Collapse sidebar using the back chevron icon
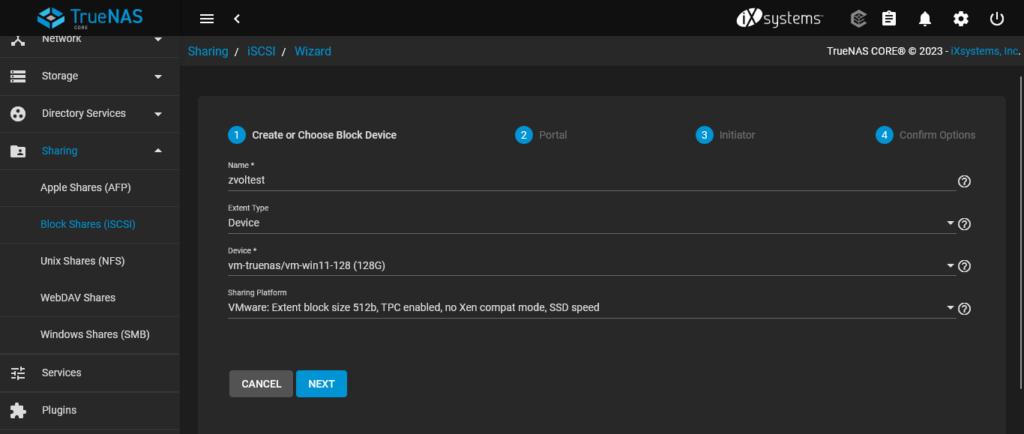The width and height of the screenshot is (1024, 434). tap(237, 19)
